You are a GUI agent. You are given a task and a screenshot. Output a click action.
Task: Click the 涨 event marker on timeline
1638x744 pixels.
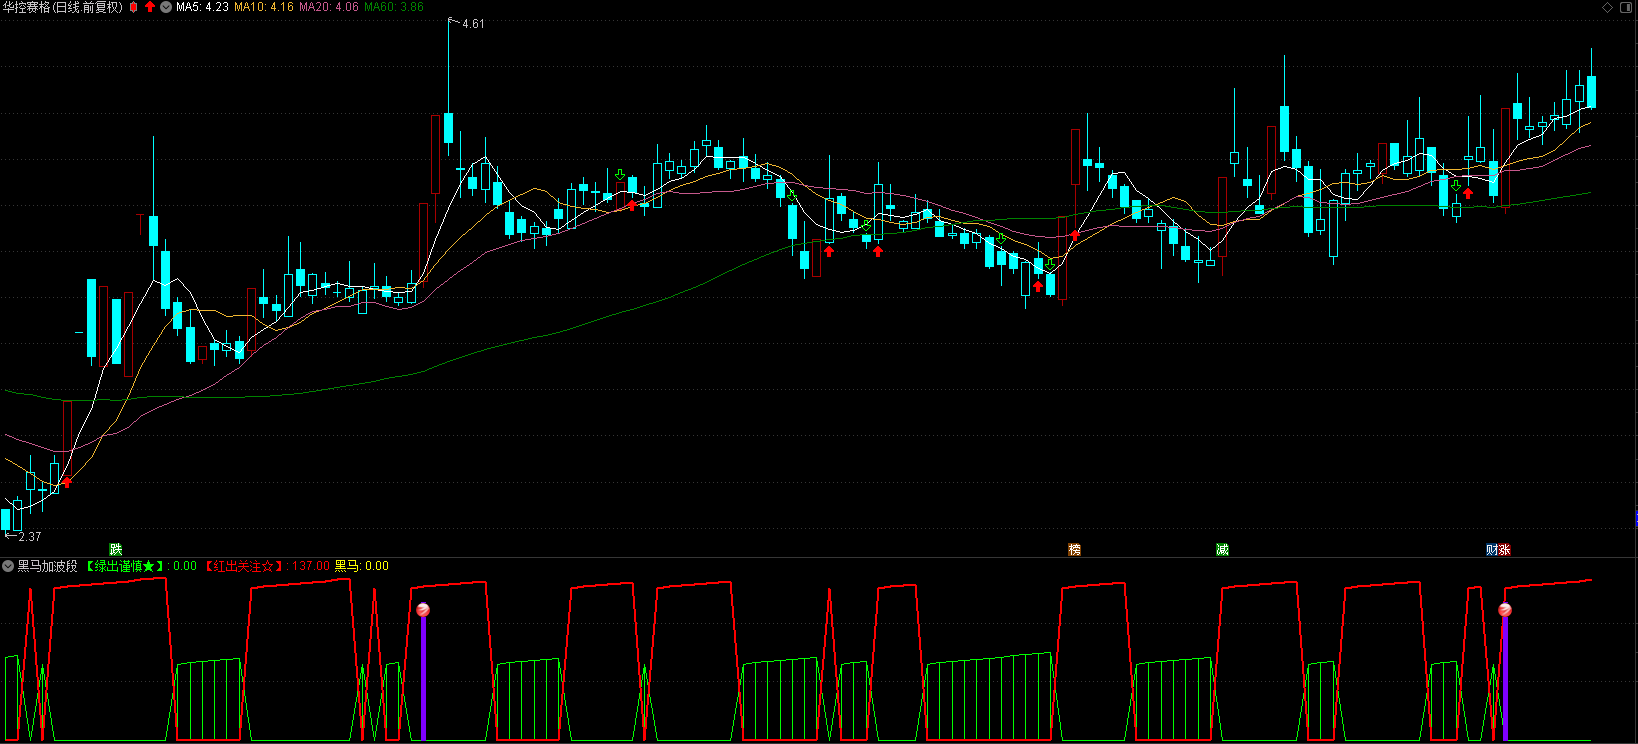pos(1505,550)
